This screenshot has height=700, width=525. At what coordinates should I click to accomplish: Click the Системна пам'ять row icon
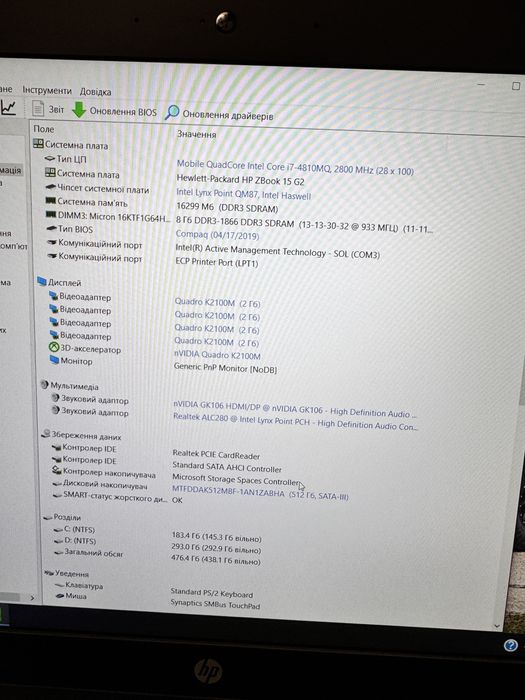51,201
